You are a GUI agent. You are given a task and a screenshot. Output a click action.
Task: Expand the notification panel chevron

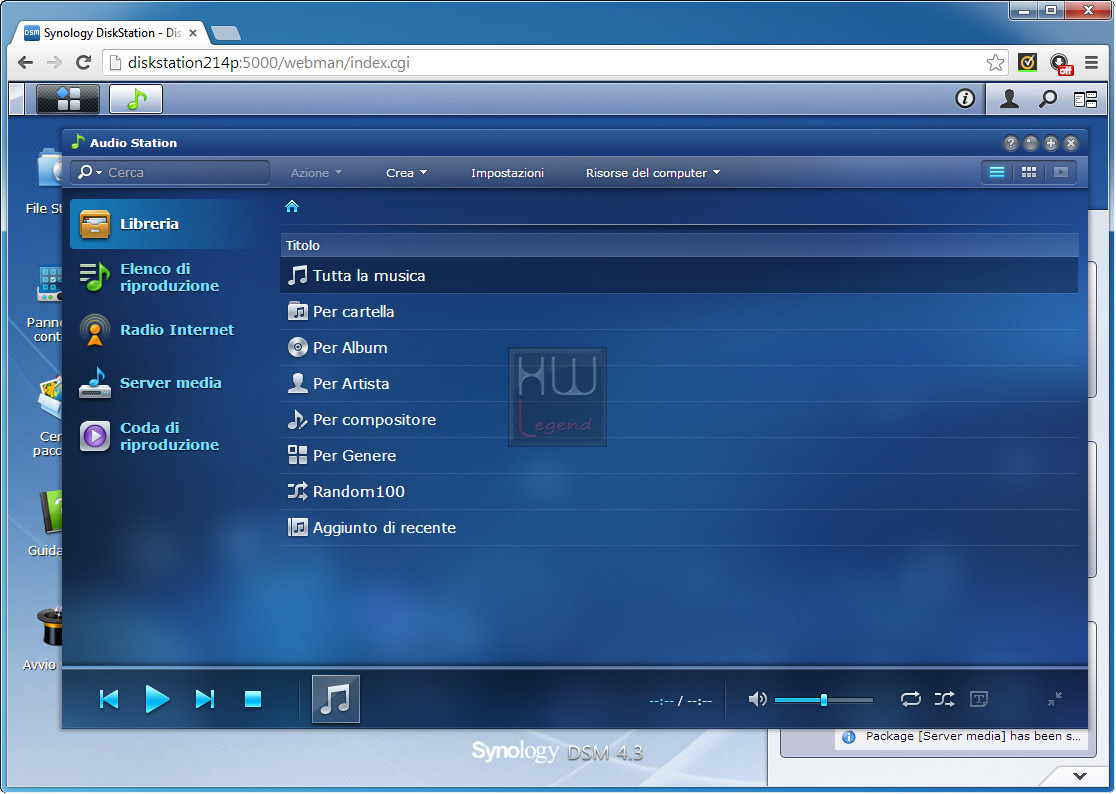pyautogui.click(x=1080, y=776)
